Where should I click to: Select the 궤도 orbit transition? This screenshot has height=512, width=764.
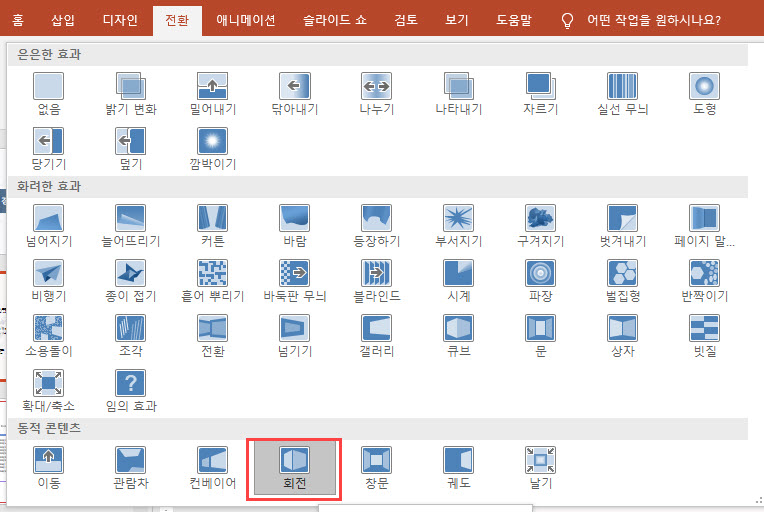(x=458, y=468)
